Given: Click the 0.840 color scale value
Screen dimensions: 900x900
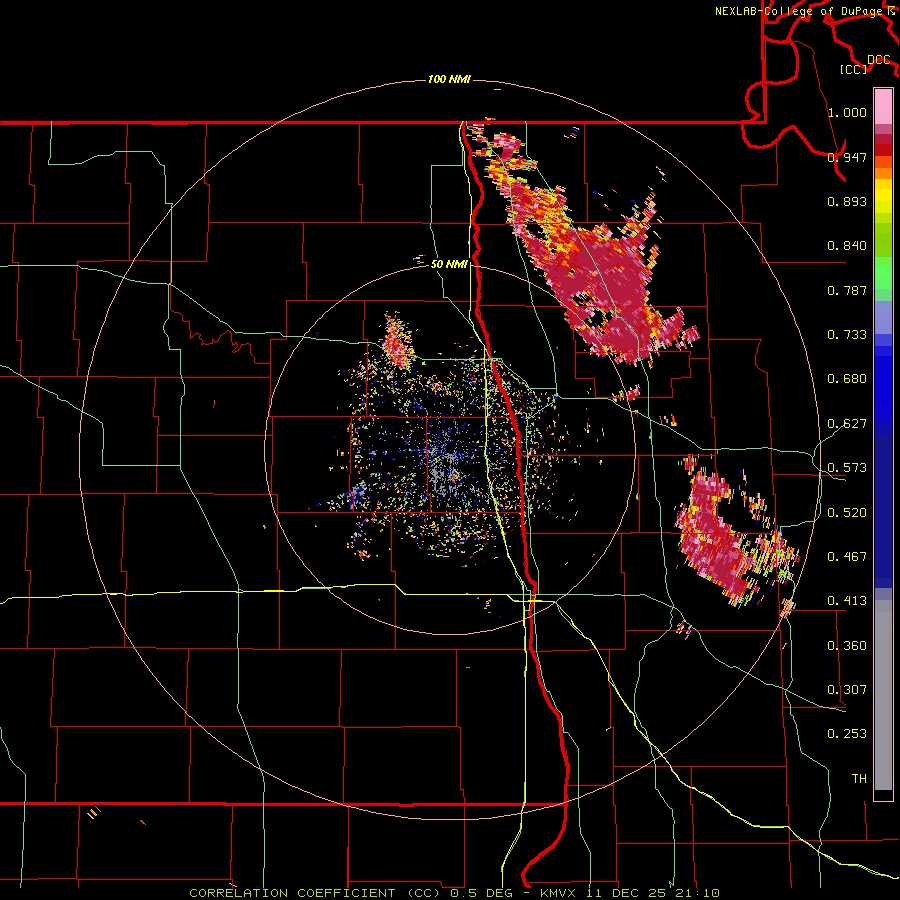Looking at the screenshot, I should pyautogui.click(x=847, y=246).
